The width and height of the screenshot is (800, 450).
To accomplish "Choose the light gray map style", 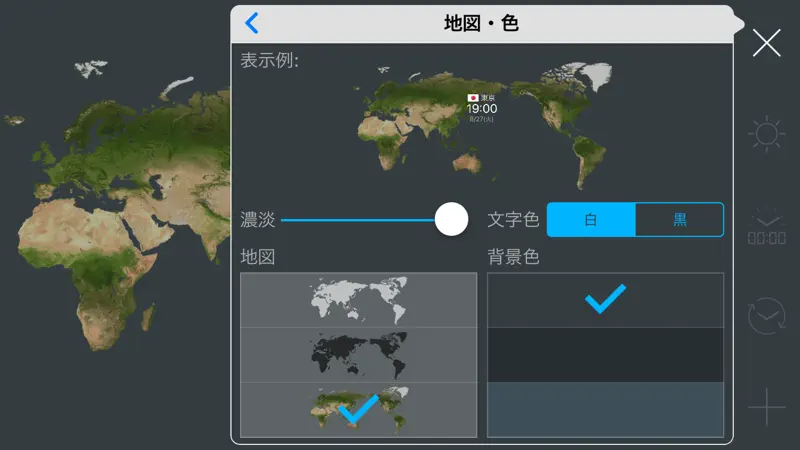I will (x=359, y=300).
